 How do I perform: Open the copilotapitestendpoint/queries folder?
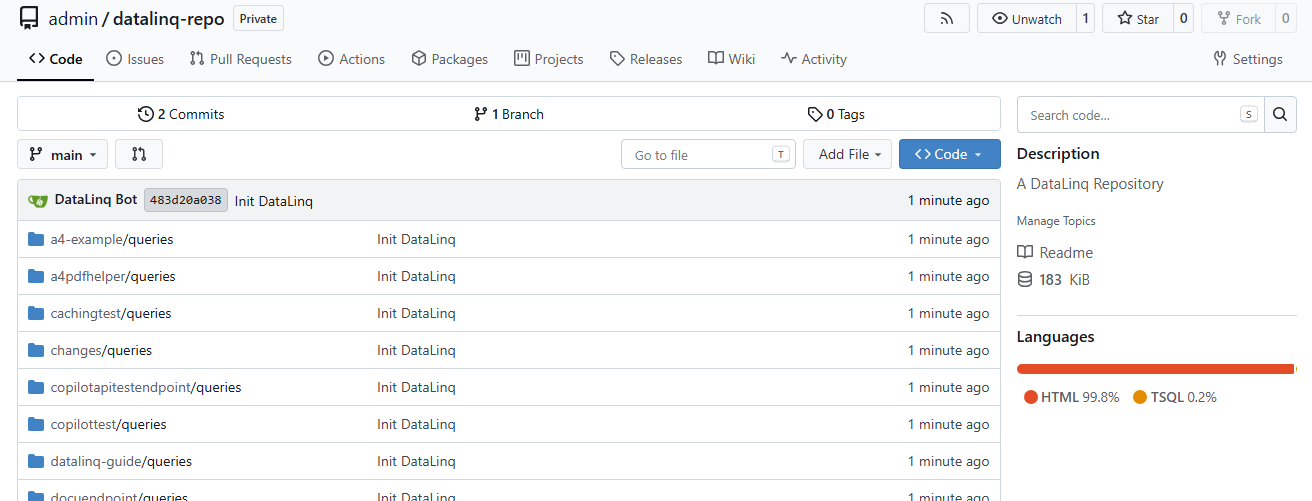click(x=146, y=388)
